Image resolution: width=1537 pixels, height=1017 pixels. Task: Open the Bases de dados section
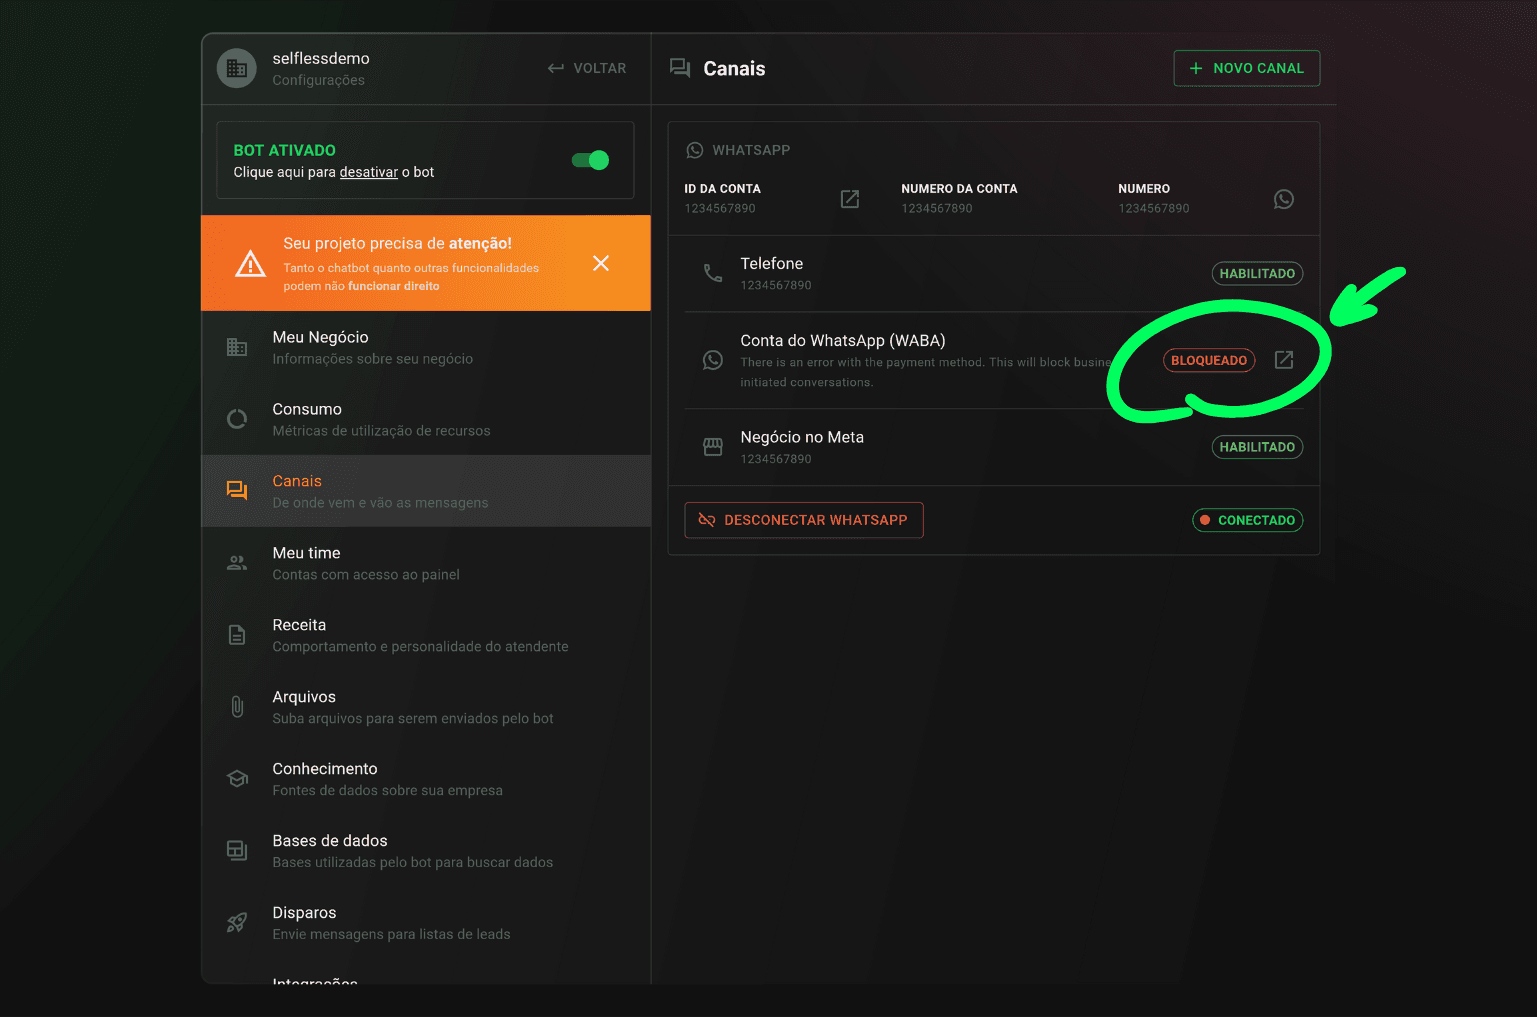426,851
